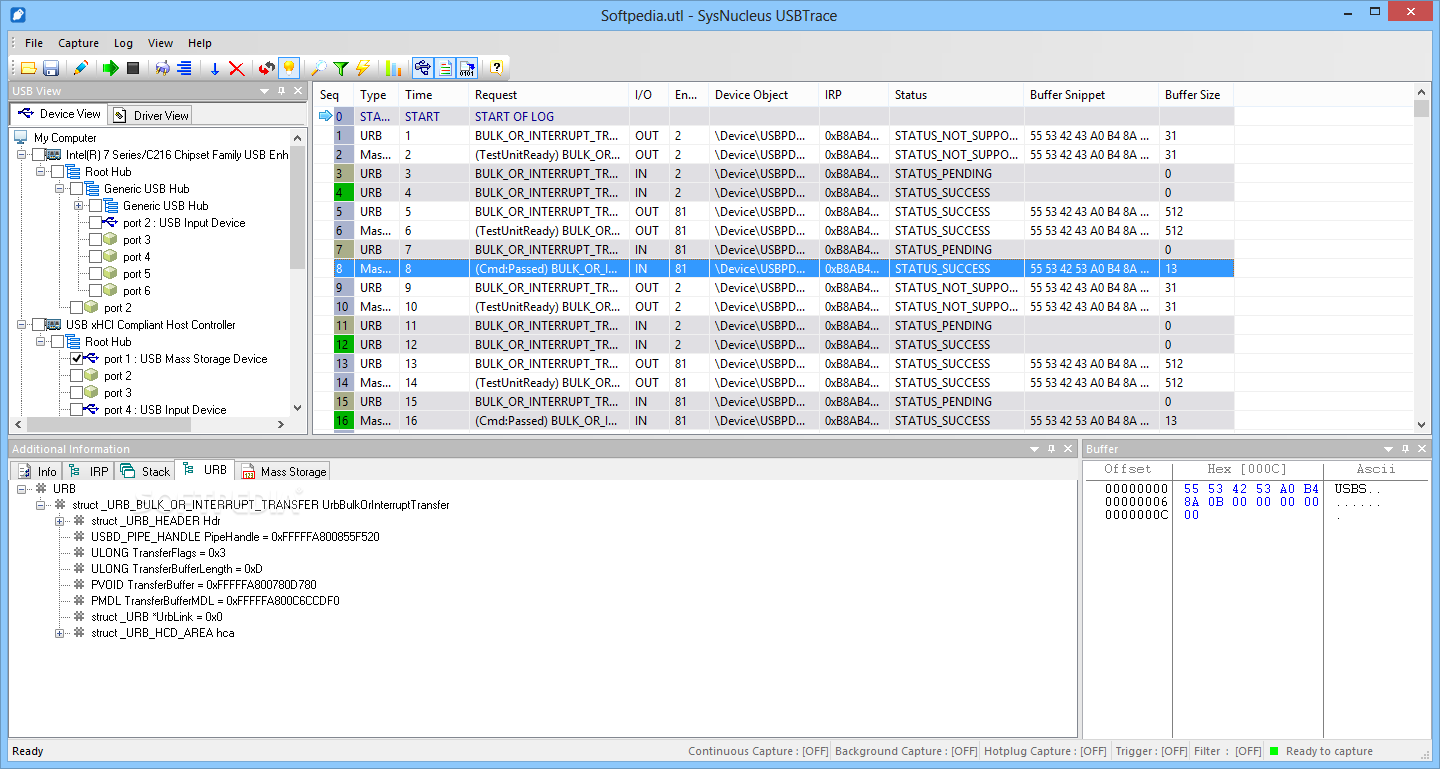1440x769 pixels.
Task: Collapse the Intel 7 Series chipset tree node
Action: pos(21,155)
